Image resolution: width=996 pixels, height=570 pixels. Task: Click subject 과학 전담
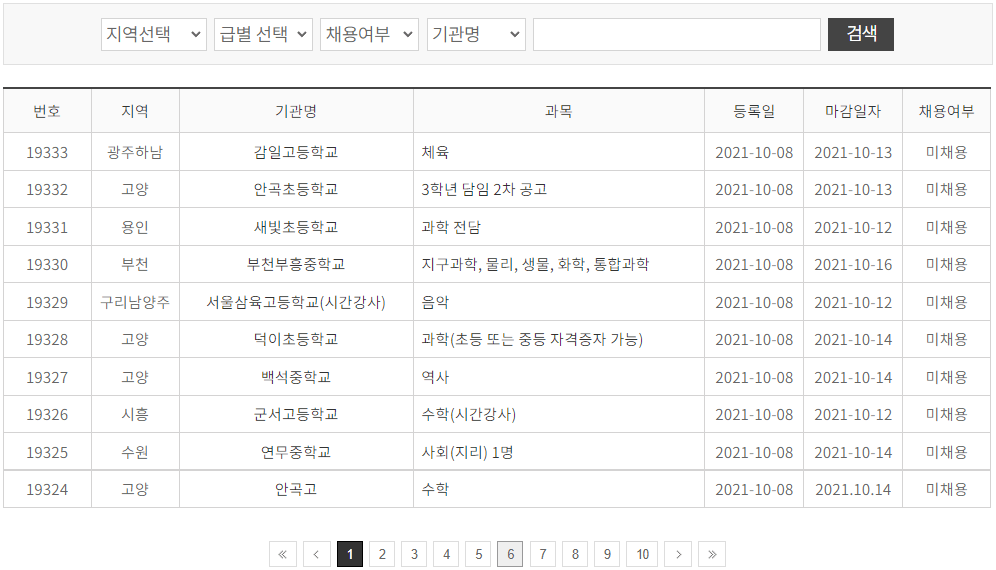click(451, 227)
